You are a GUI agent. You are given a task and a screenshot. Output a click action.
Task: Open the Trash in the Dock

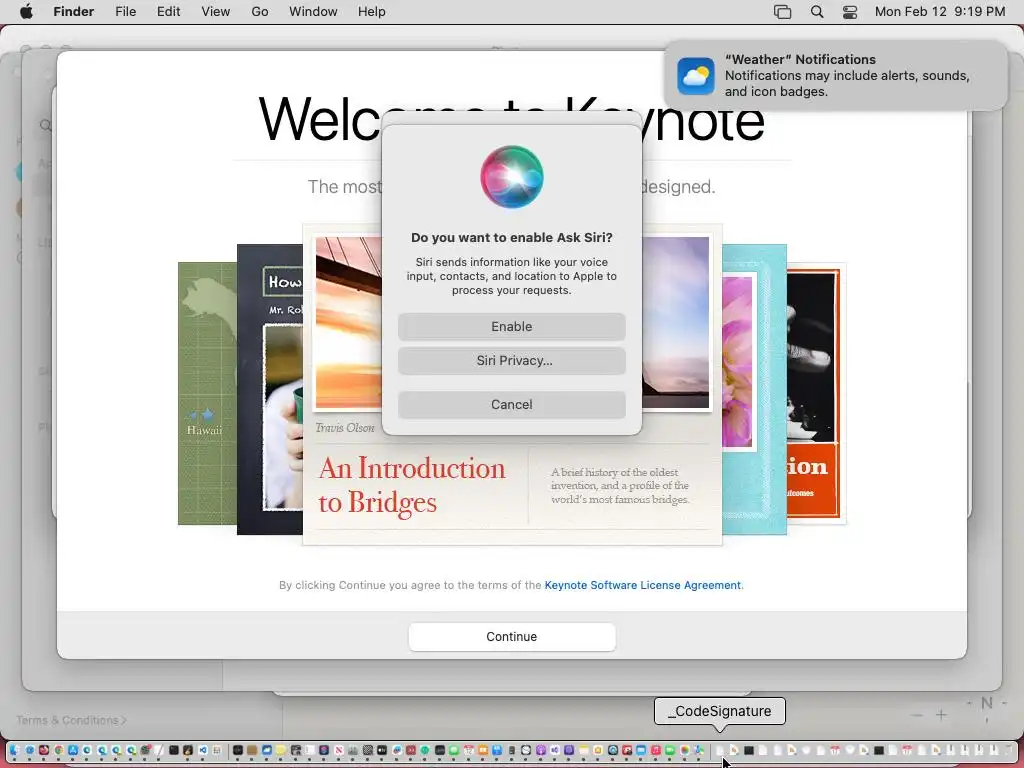coord(1008,750)
